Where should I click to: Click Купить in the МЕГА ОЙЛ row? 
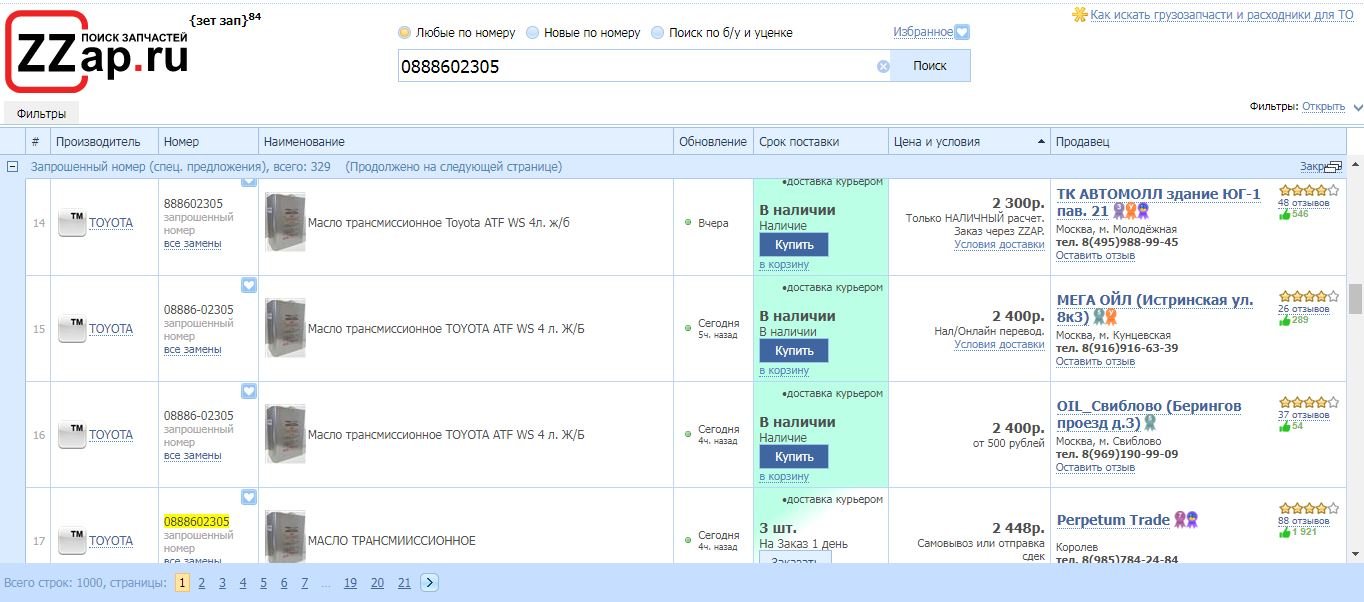(x=794, y=351)
